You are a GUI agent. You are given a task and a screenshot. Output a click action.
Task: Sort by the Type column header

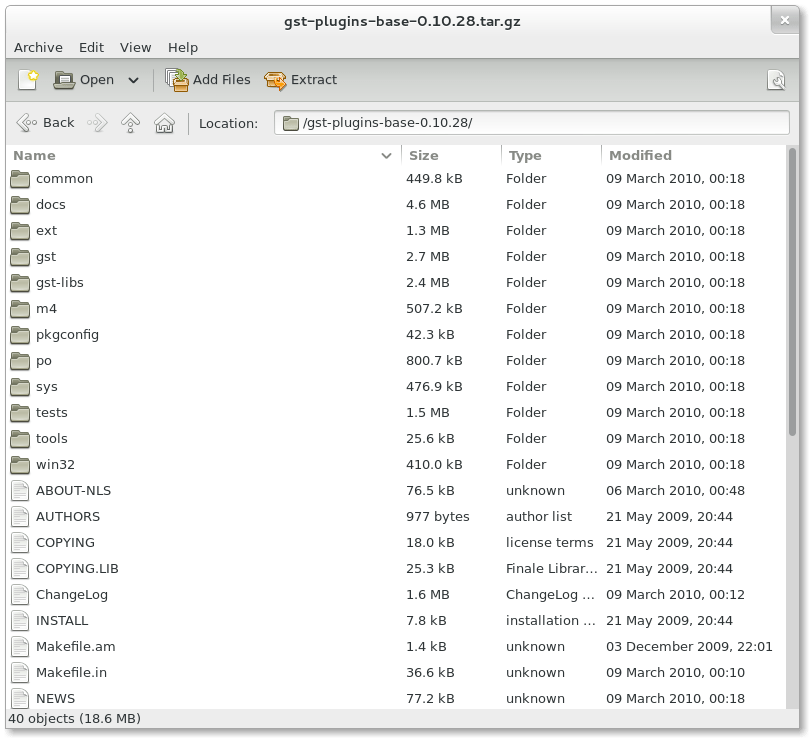pyautogui.click(x=551, y=155)
